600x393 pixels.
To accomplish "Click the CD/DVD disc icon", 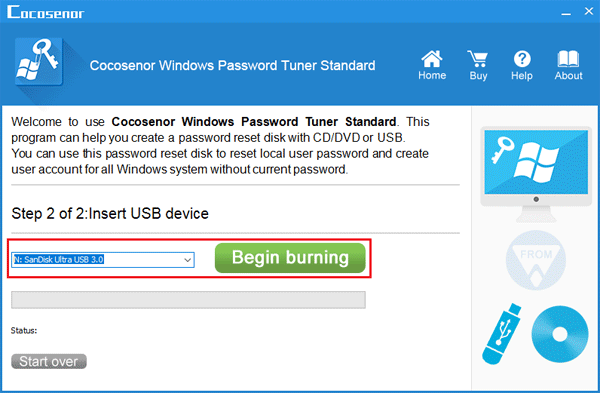I will pyautogui.click(x=560, y=334).
